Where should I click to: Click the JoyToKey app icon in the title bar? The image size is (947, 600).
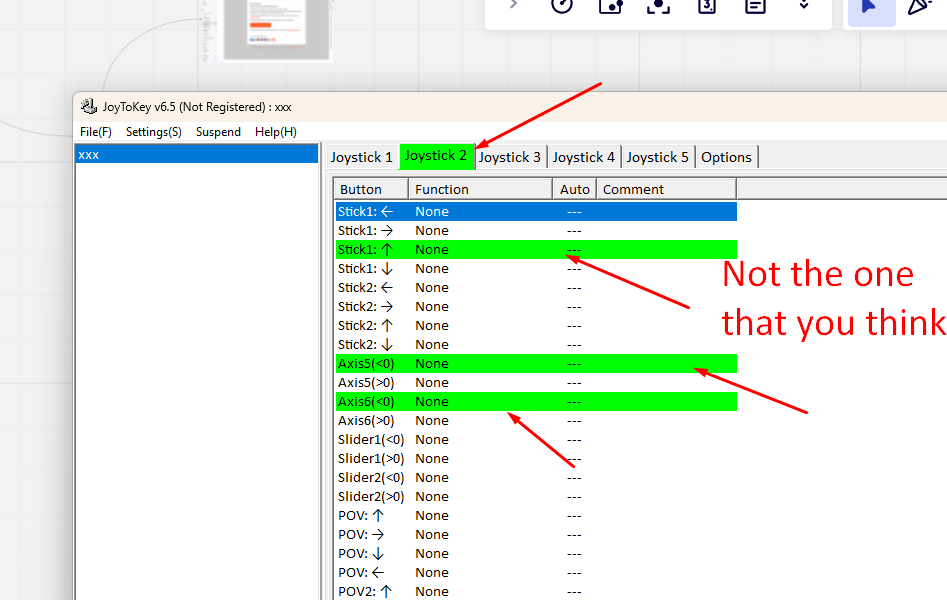[89, 106]
